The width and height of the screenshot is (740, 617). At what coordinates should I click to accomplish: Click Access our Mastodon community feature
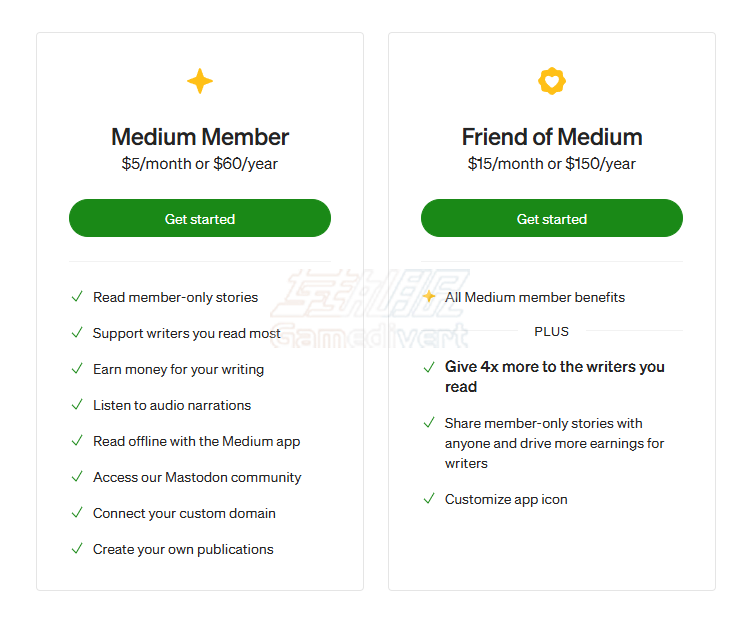click(197, 477)
